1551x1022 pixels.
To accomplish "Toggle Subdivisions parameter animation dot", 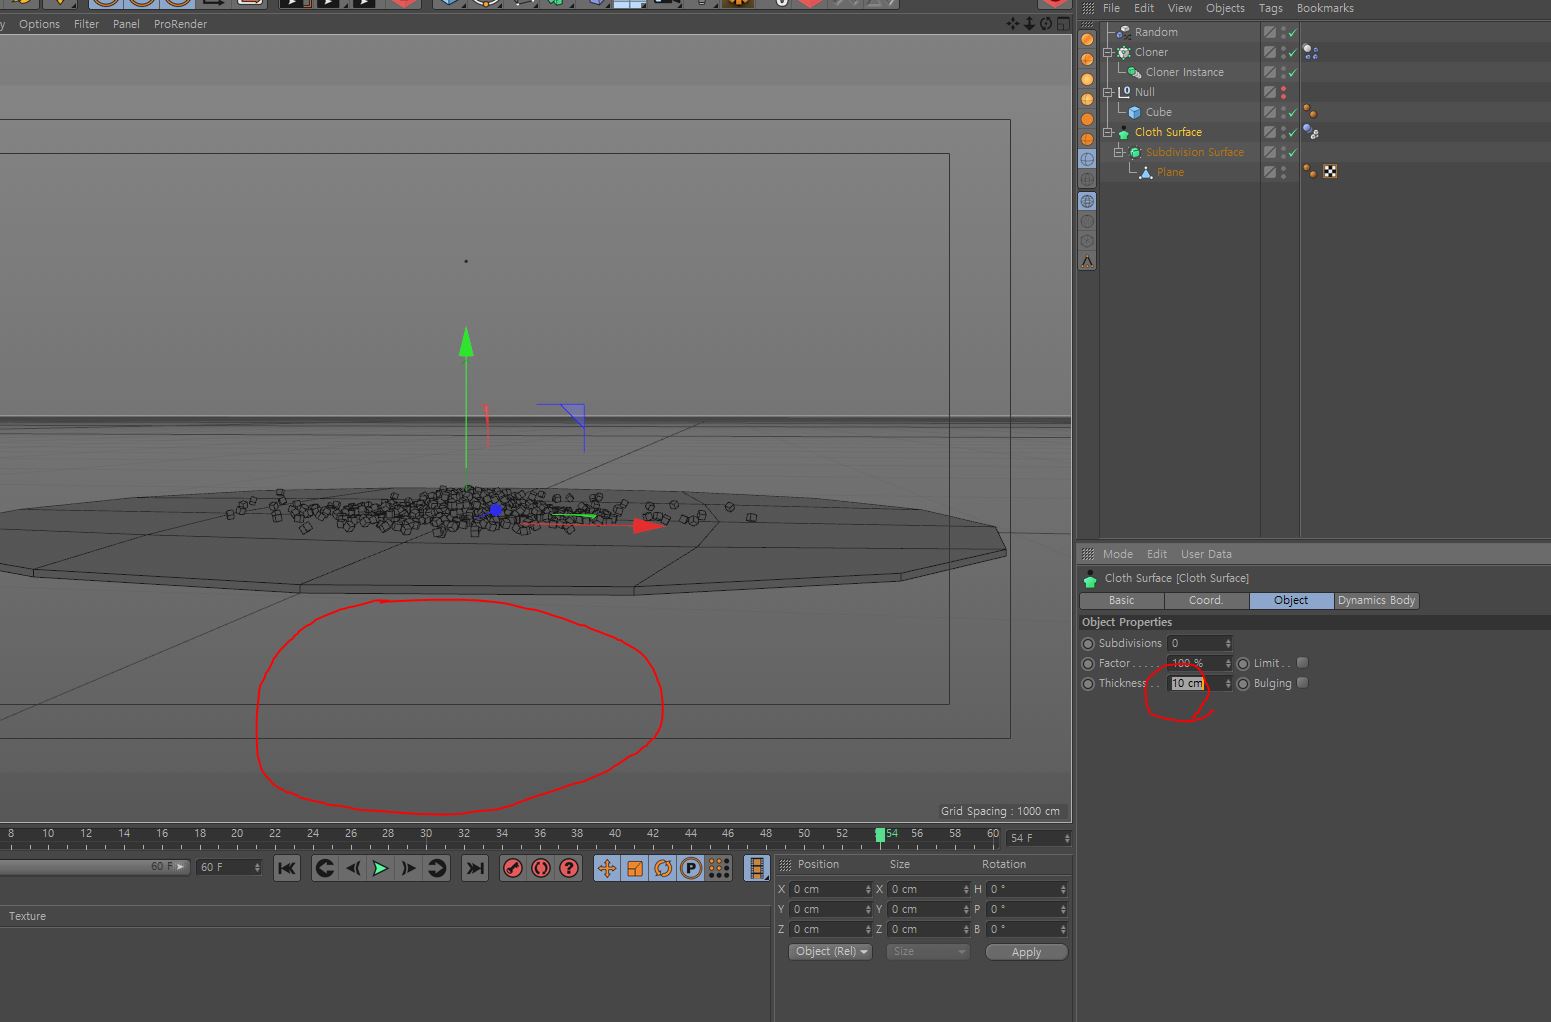I will [1088, 643].
